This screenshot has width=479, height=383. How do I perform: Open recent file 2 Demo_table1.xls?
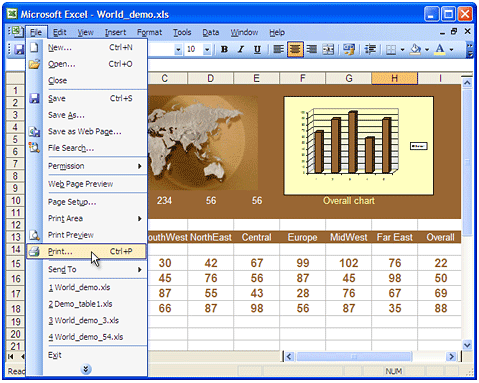(87, 304)
